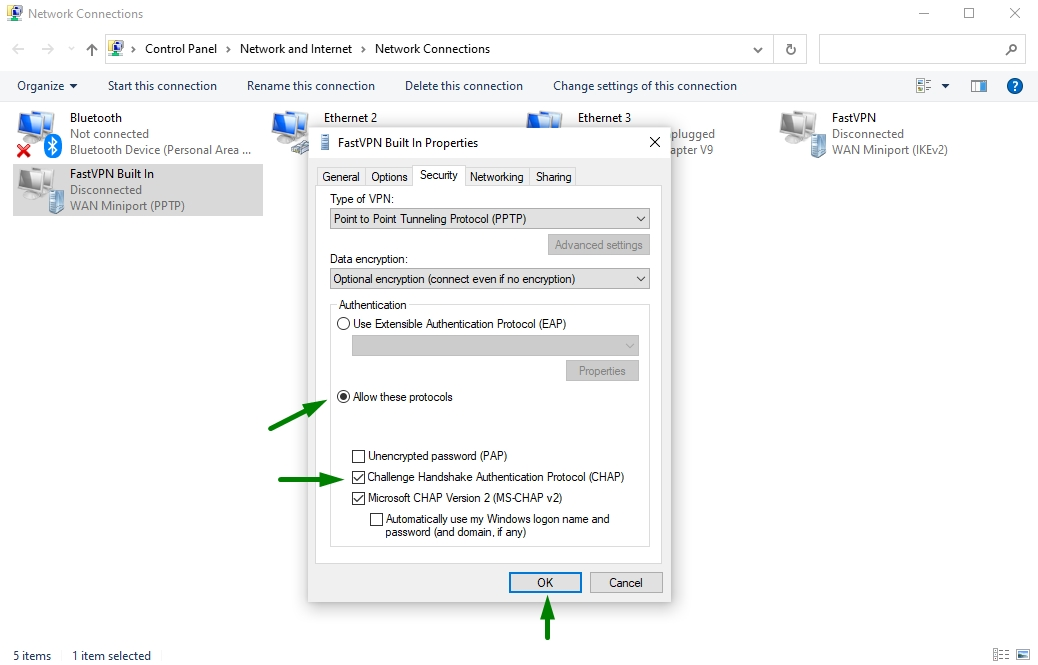Click Network Connections in the address bar
The height and width of the screenshot is (665, 1038).
pyautogui.click(x=432, y=49)
